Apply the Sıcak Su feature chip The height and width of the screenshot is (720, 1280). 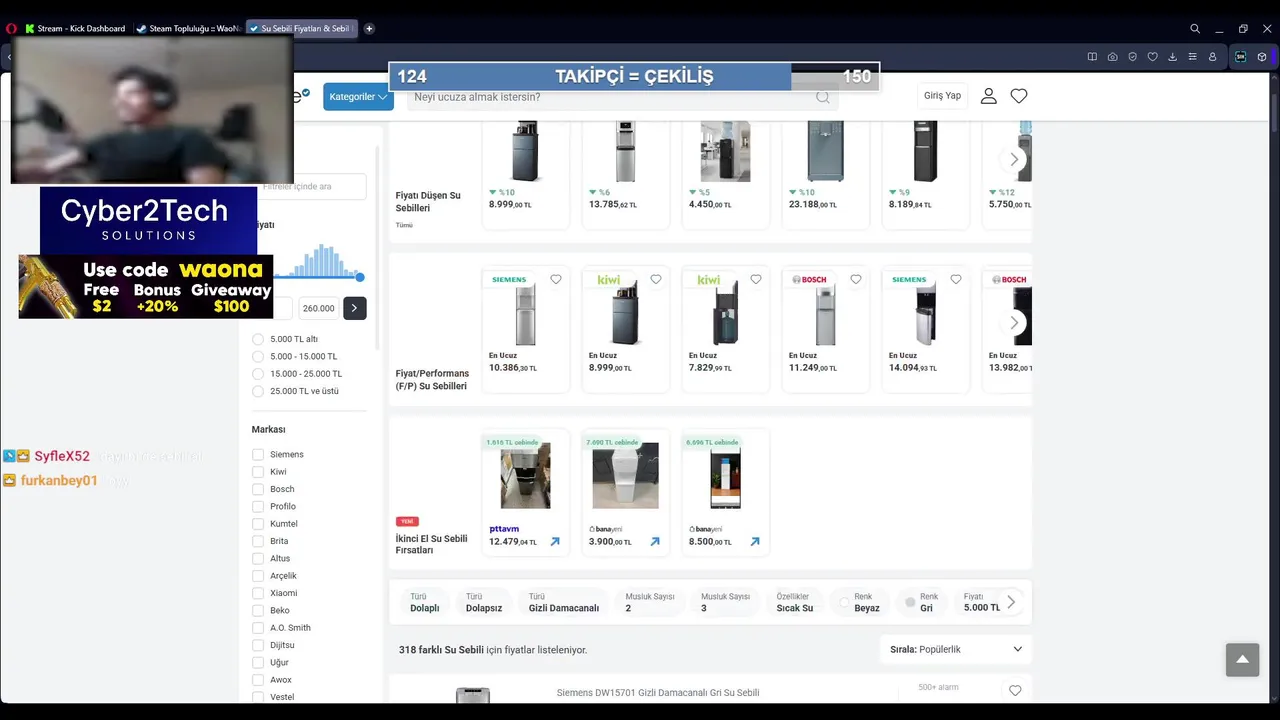795,602
